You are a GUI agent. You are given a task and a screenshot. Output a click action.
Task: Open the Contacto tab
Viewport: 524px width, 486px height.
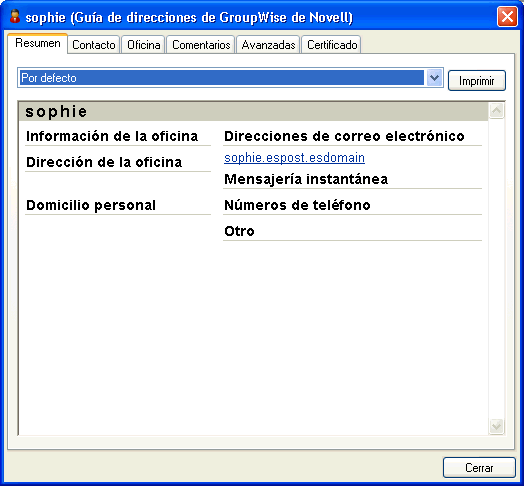coord(94,45)
